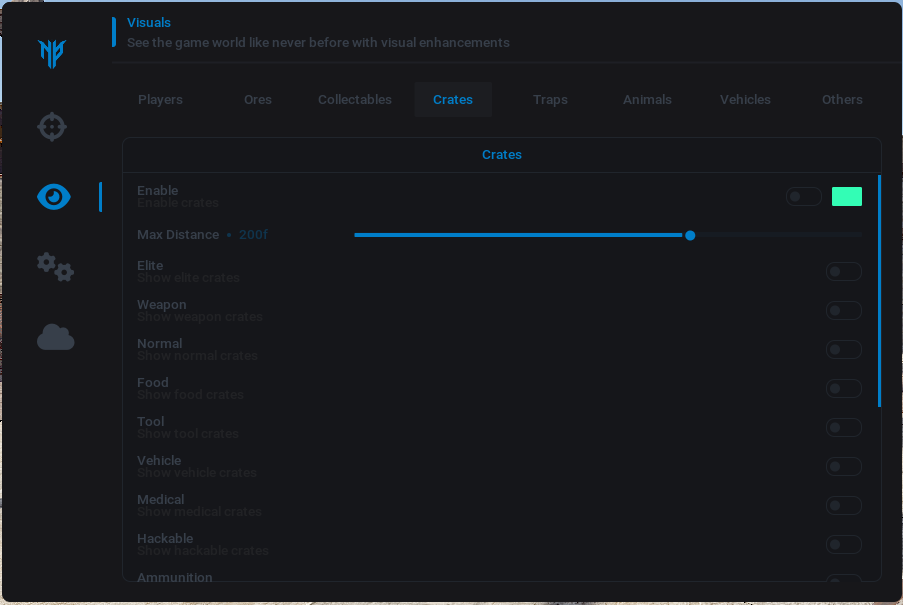
Task: Click the logo icon in the sidebar
Action: tap(52, 53)
